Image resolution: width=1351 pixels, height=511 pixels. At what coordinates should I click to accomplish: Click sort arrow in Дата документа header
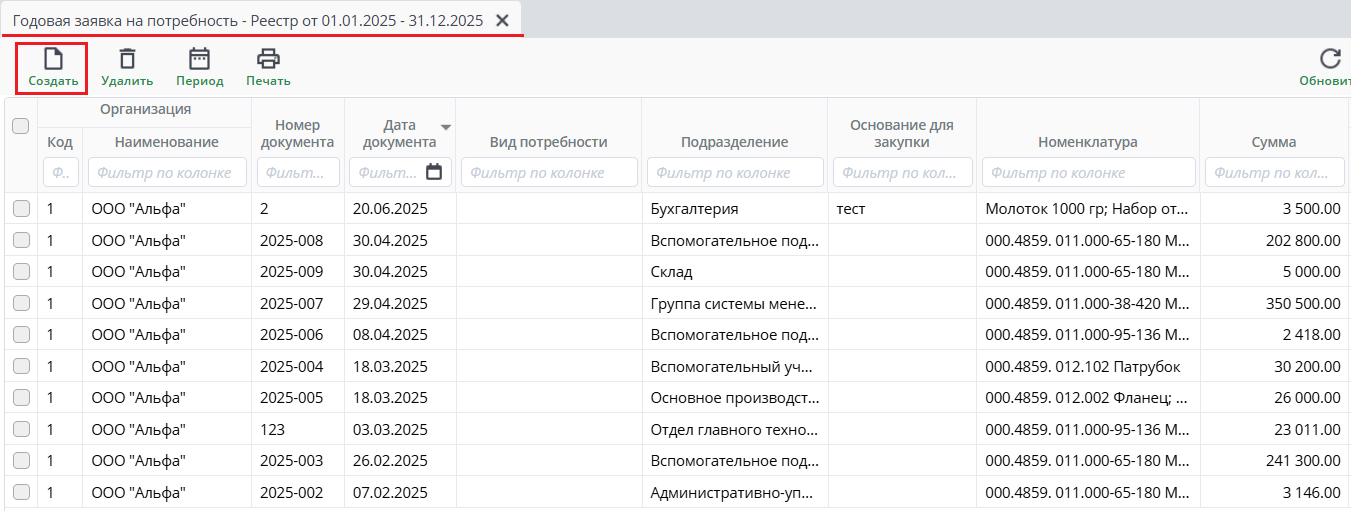point(446,127)
